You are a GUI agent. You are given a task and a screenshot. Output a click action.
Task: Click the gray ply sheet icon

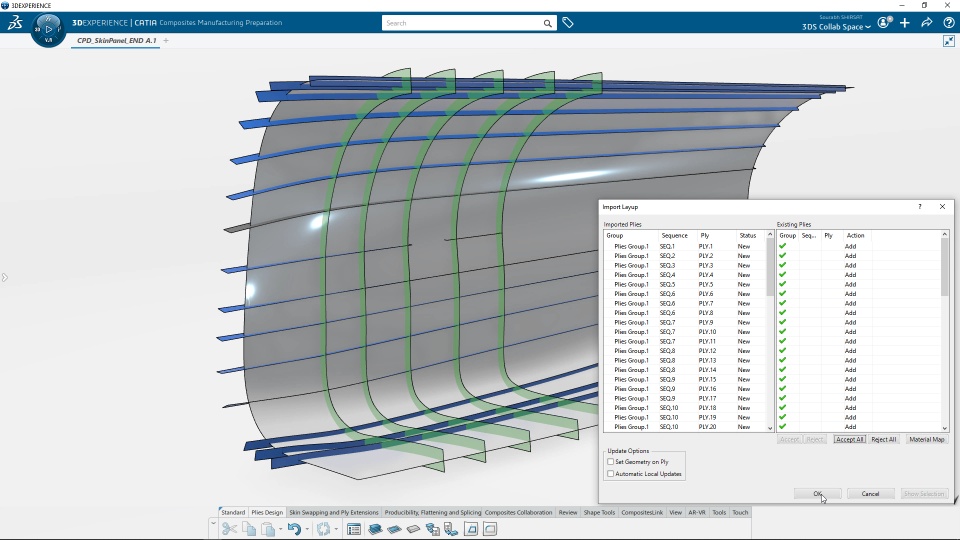(x=413, y=529)
